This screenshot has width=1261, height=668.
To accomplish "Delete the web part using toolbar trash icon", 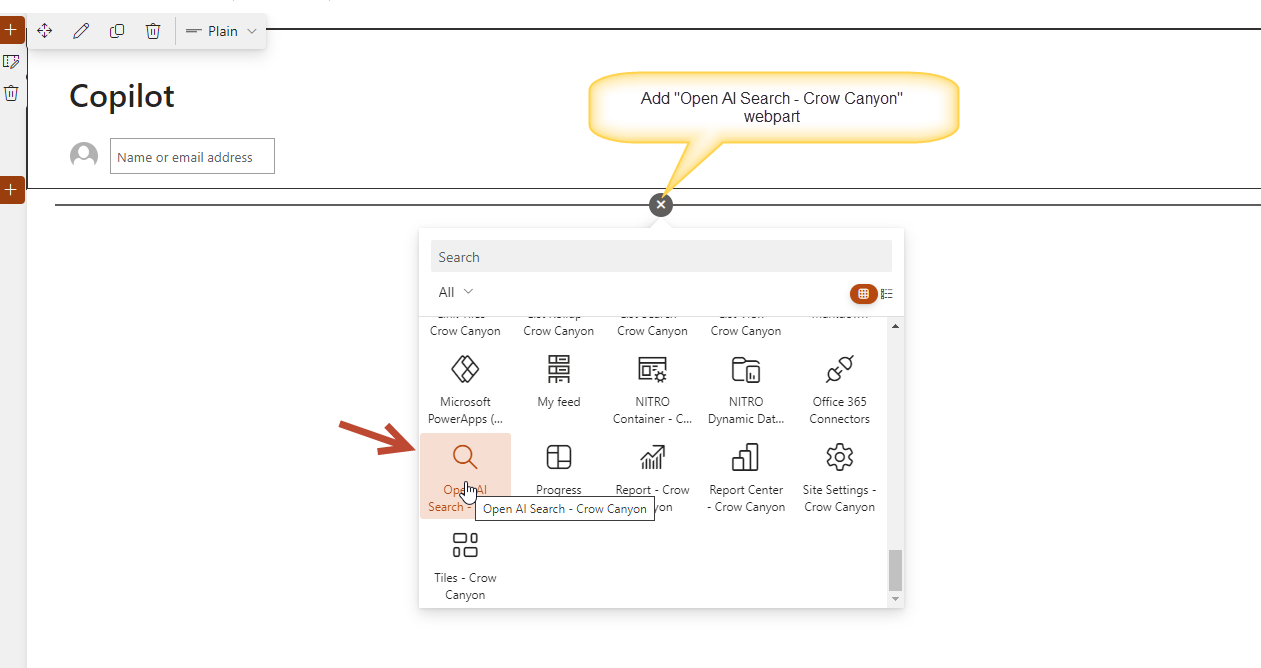I will (x=153, y=31).
